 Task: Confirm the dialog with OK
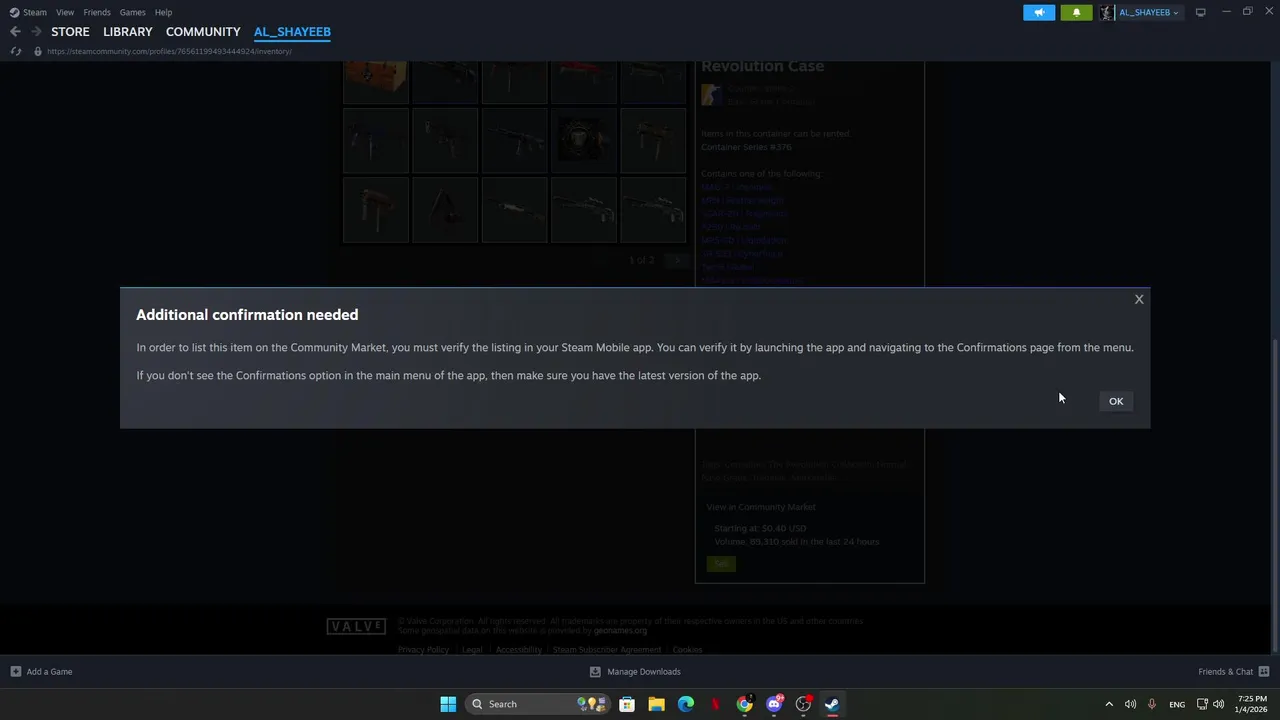click(1116, 401)
